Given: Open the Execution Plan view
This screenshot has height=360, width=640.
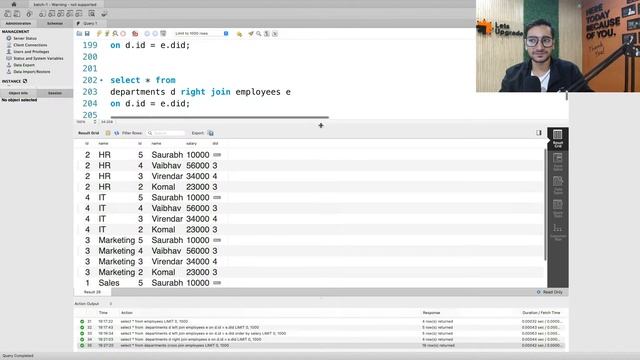Looking at the screenshot, I should point(558,232).
